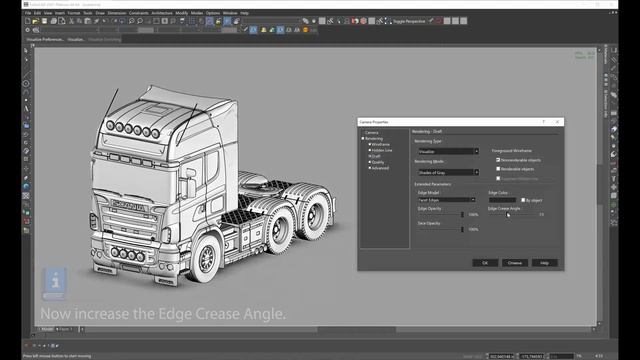Toggle Nonrenderable objects checkbox
Screen dimensions: 640x360
(498, 160)
